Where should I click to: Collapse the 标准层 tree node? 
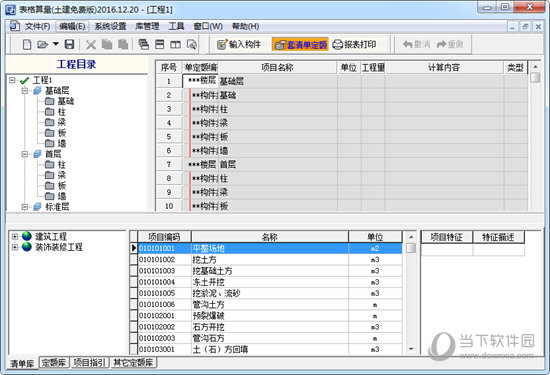click(x=25, y=207)
